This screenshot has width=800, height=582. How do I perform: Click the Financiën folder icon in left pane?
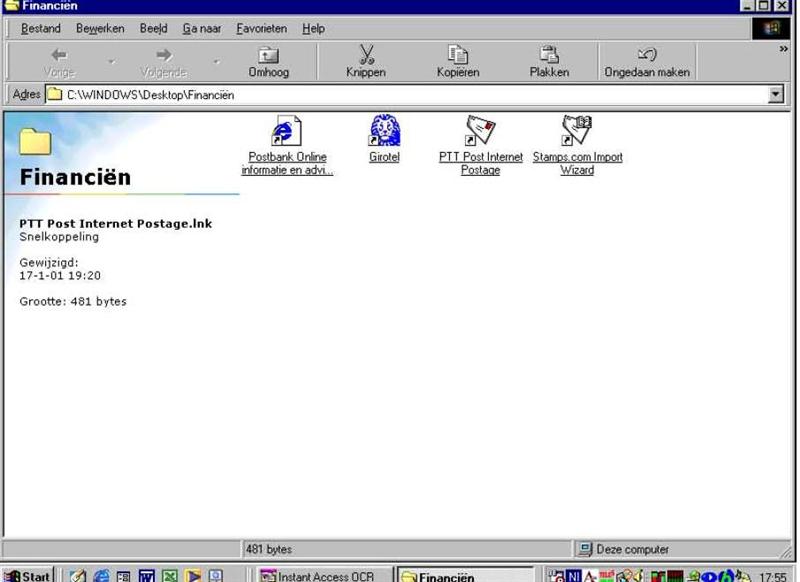[35, 141]
